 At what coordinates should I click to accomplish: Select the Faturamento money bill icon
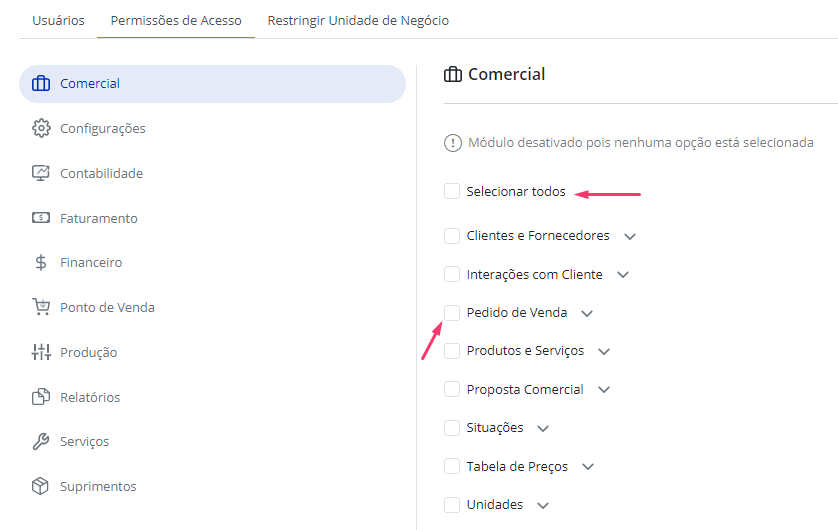click(x=41, y=218)
